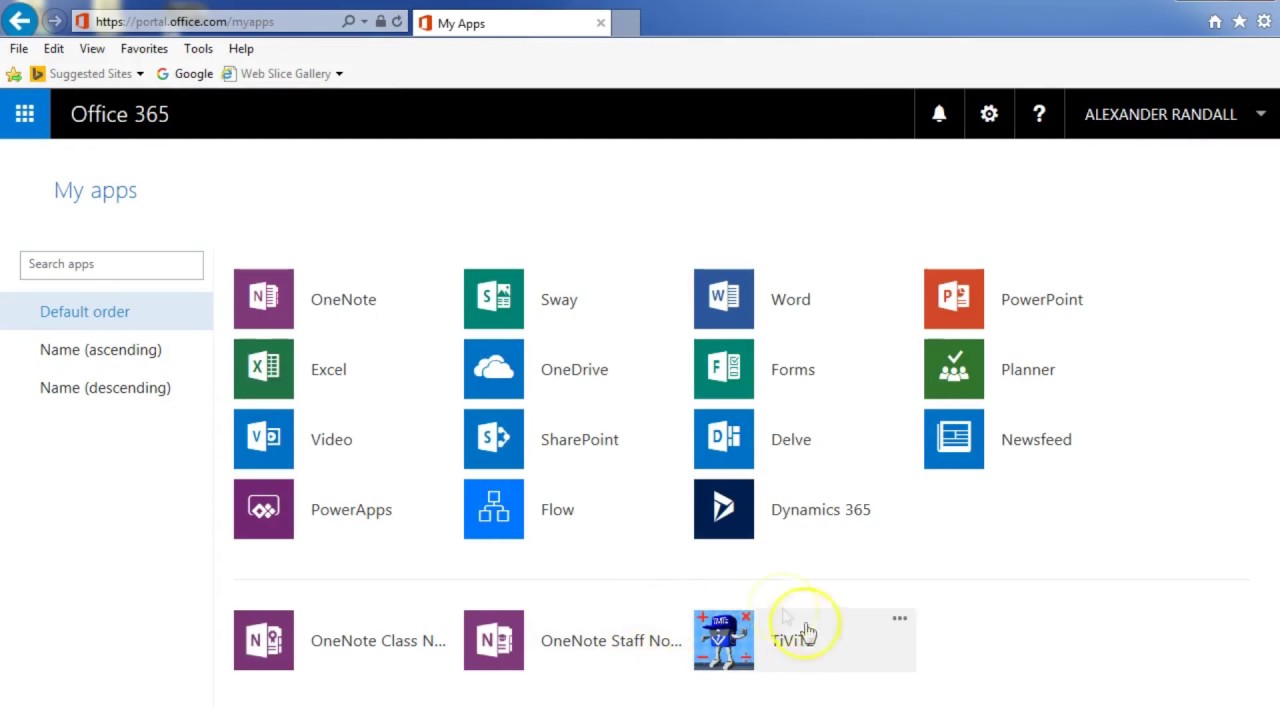Open the Word app icon
Image resolution: width=1280 pixels, height=720 pixels.
[x=724, y=299]
